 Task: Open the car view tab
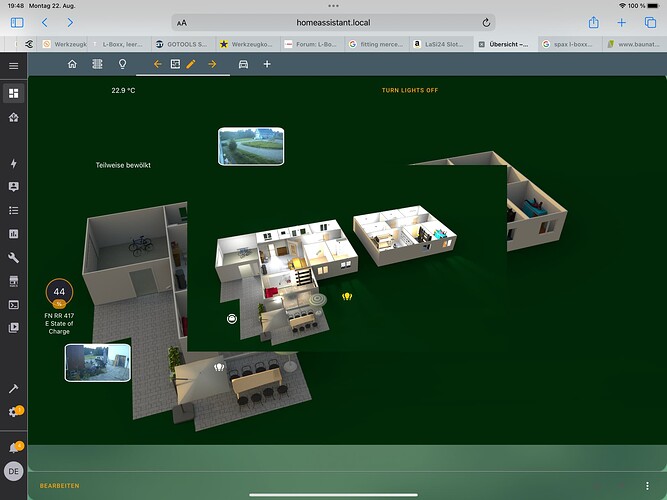(x=243, y=64)
